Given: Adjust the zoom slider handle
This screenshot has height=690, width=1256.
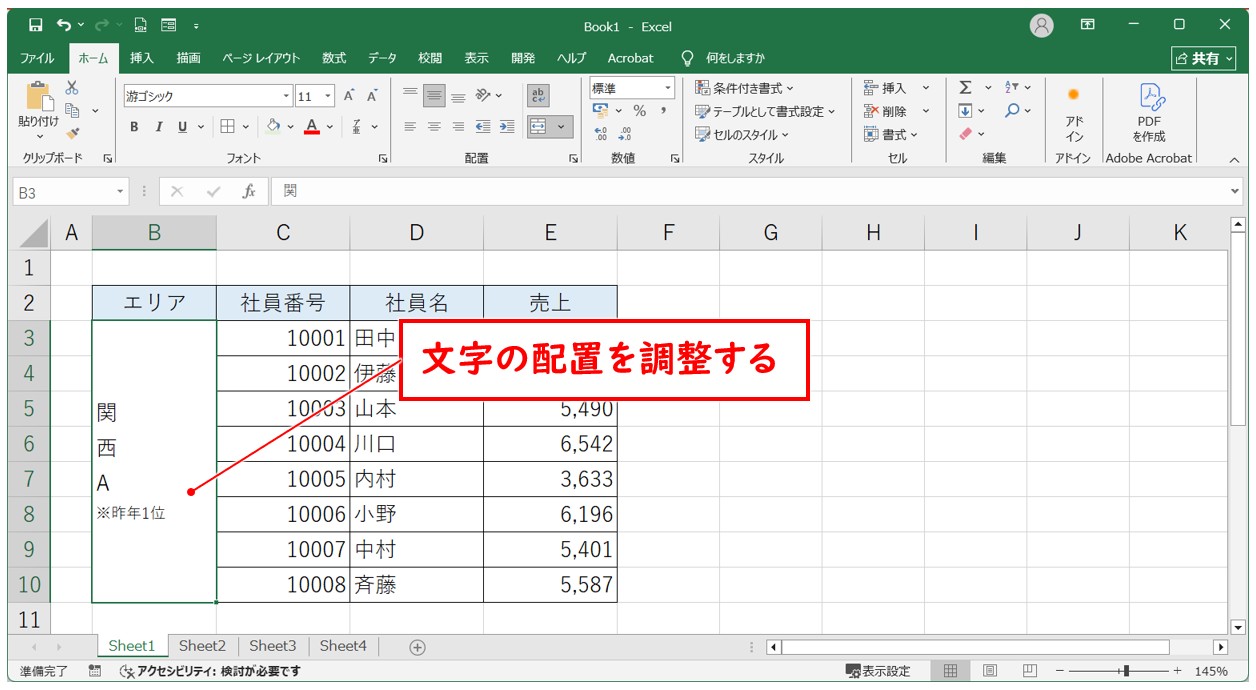Looking at the screenshot, I should [x=1126, y=671].
